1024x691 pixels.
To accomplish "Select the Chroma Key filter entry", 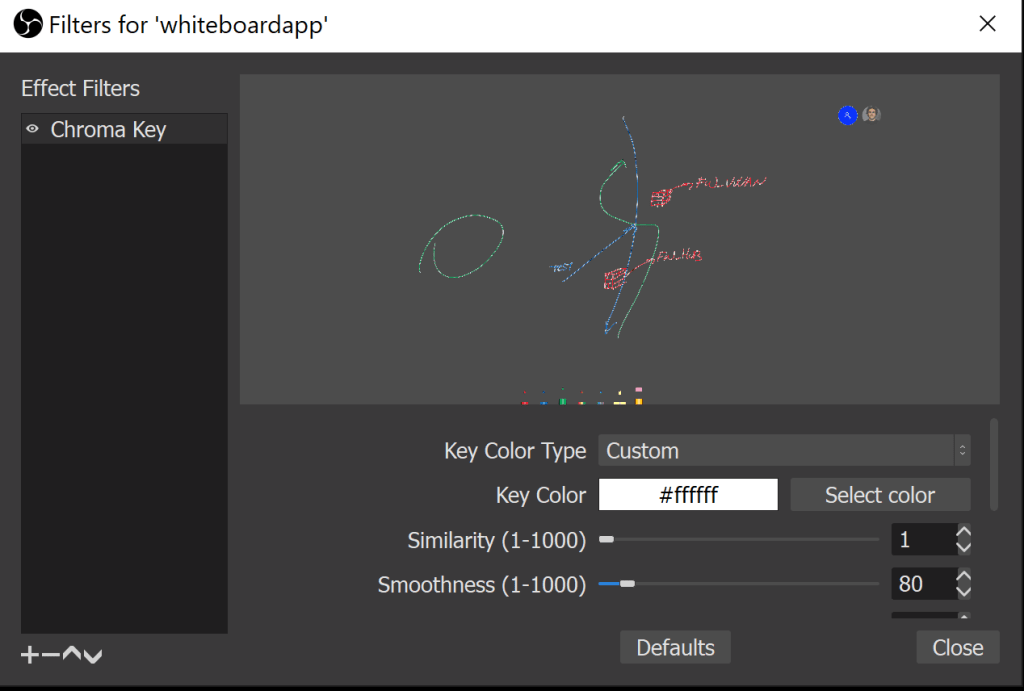I will point(108,130).
